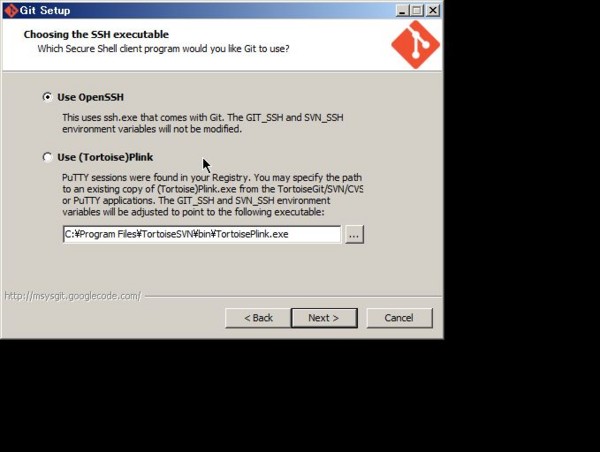This screenshot has width=600, height=452.
Task: Click the Git logo in header
Action: coord(415,44)
